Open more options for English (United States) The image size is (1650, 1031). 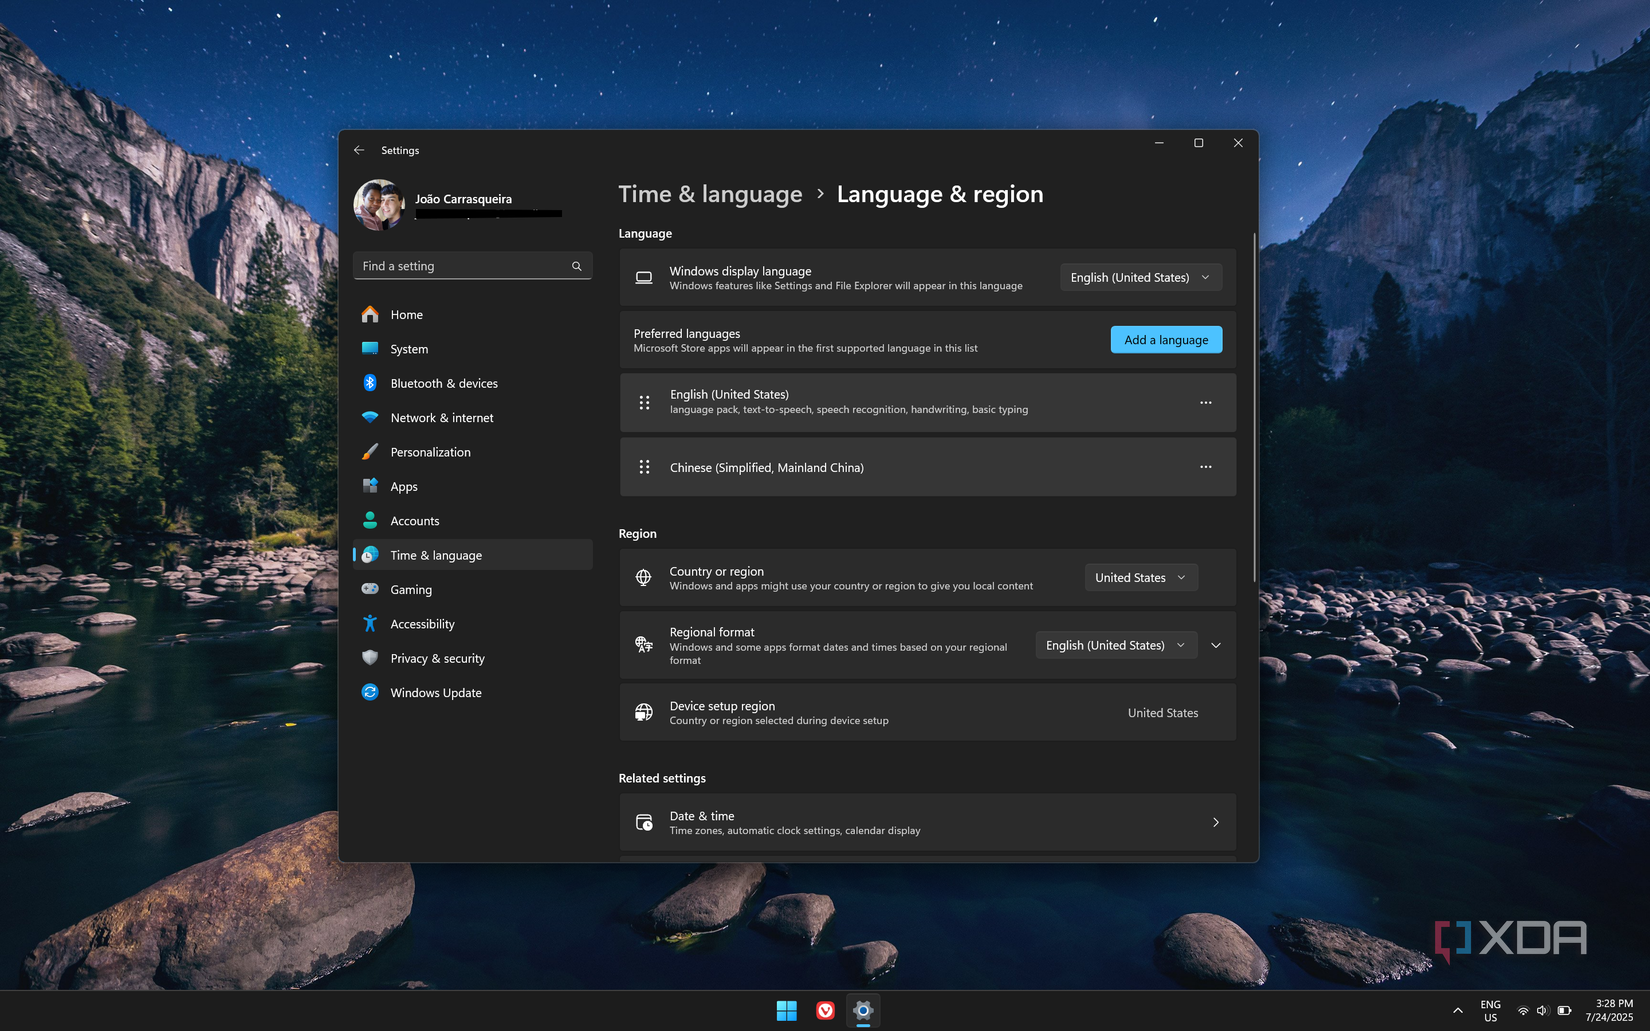pyautogui.click(x=1205, y=402)
